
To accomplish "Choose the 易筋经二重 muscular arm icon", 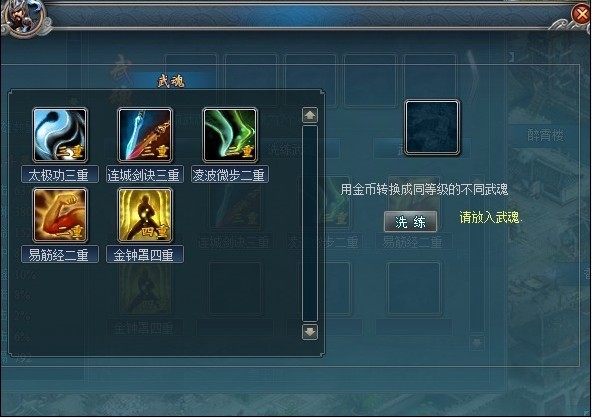I will (60, 215).
